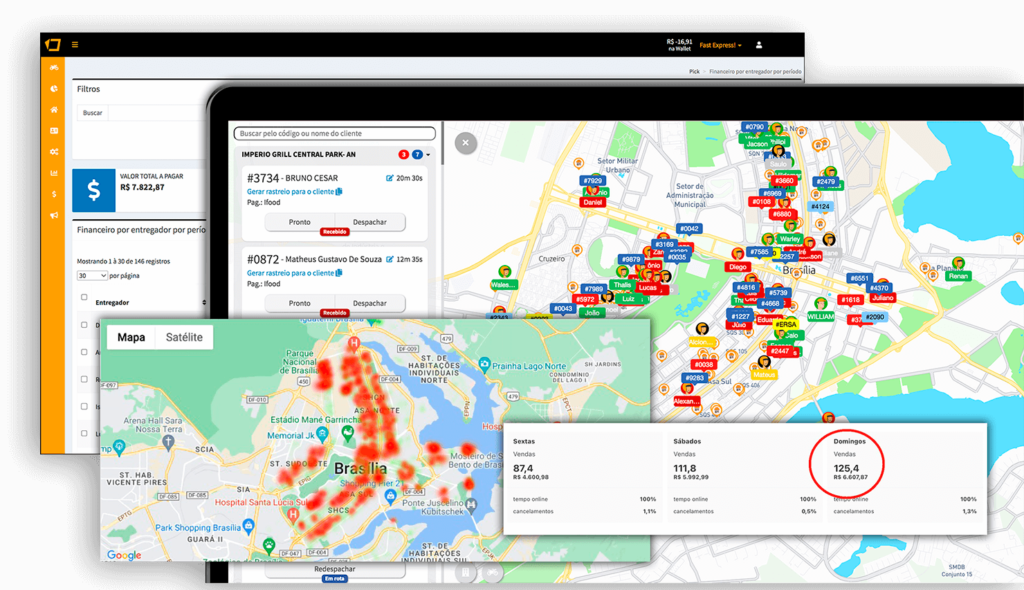
Task: Click the edit icon on order #3734
Action: (x=390, y=178)
